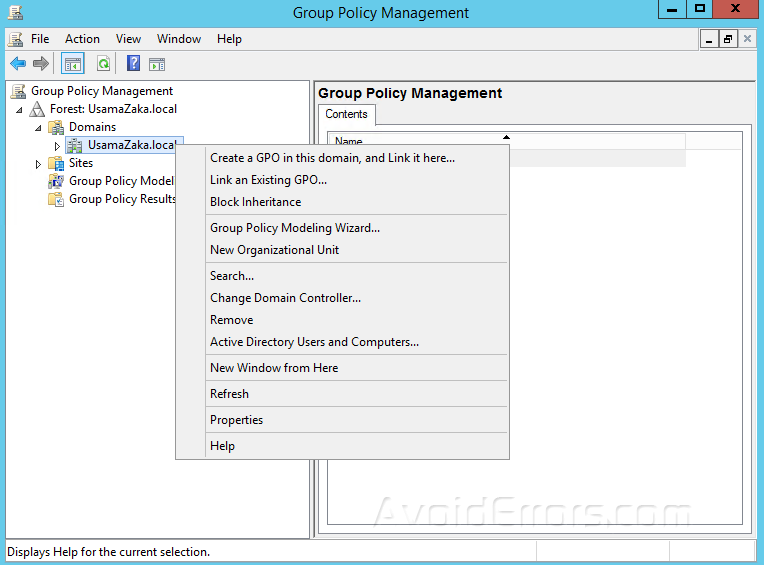Screen dimensions: 764x565
Task: Click the Group Policy Modeling node icon
Action: tap(56, 181)
